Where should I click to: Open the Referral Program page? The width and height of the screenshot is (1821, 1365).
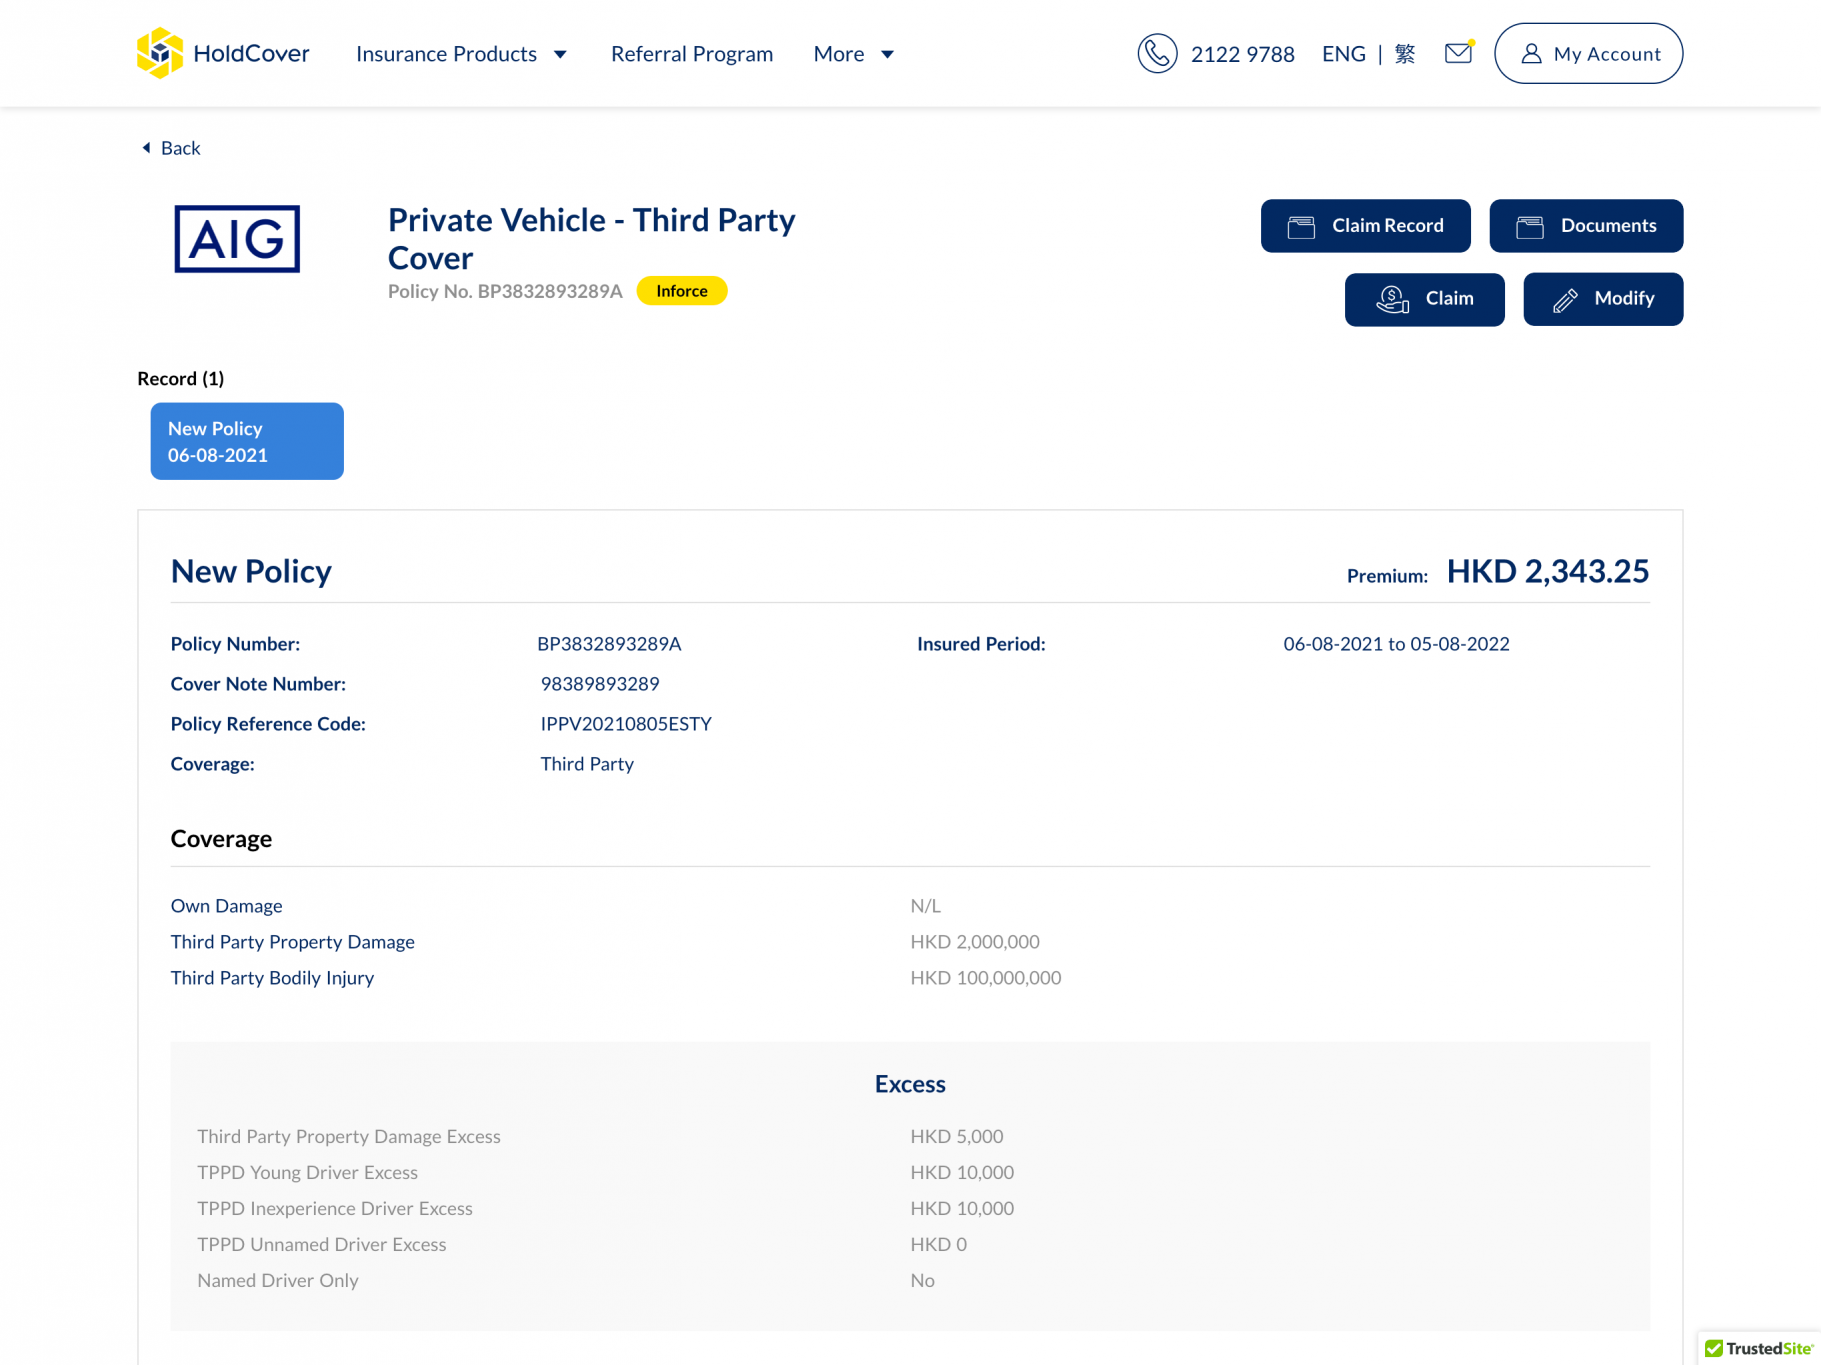tap(692, 54)
